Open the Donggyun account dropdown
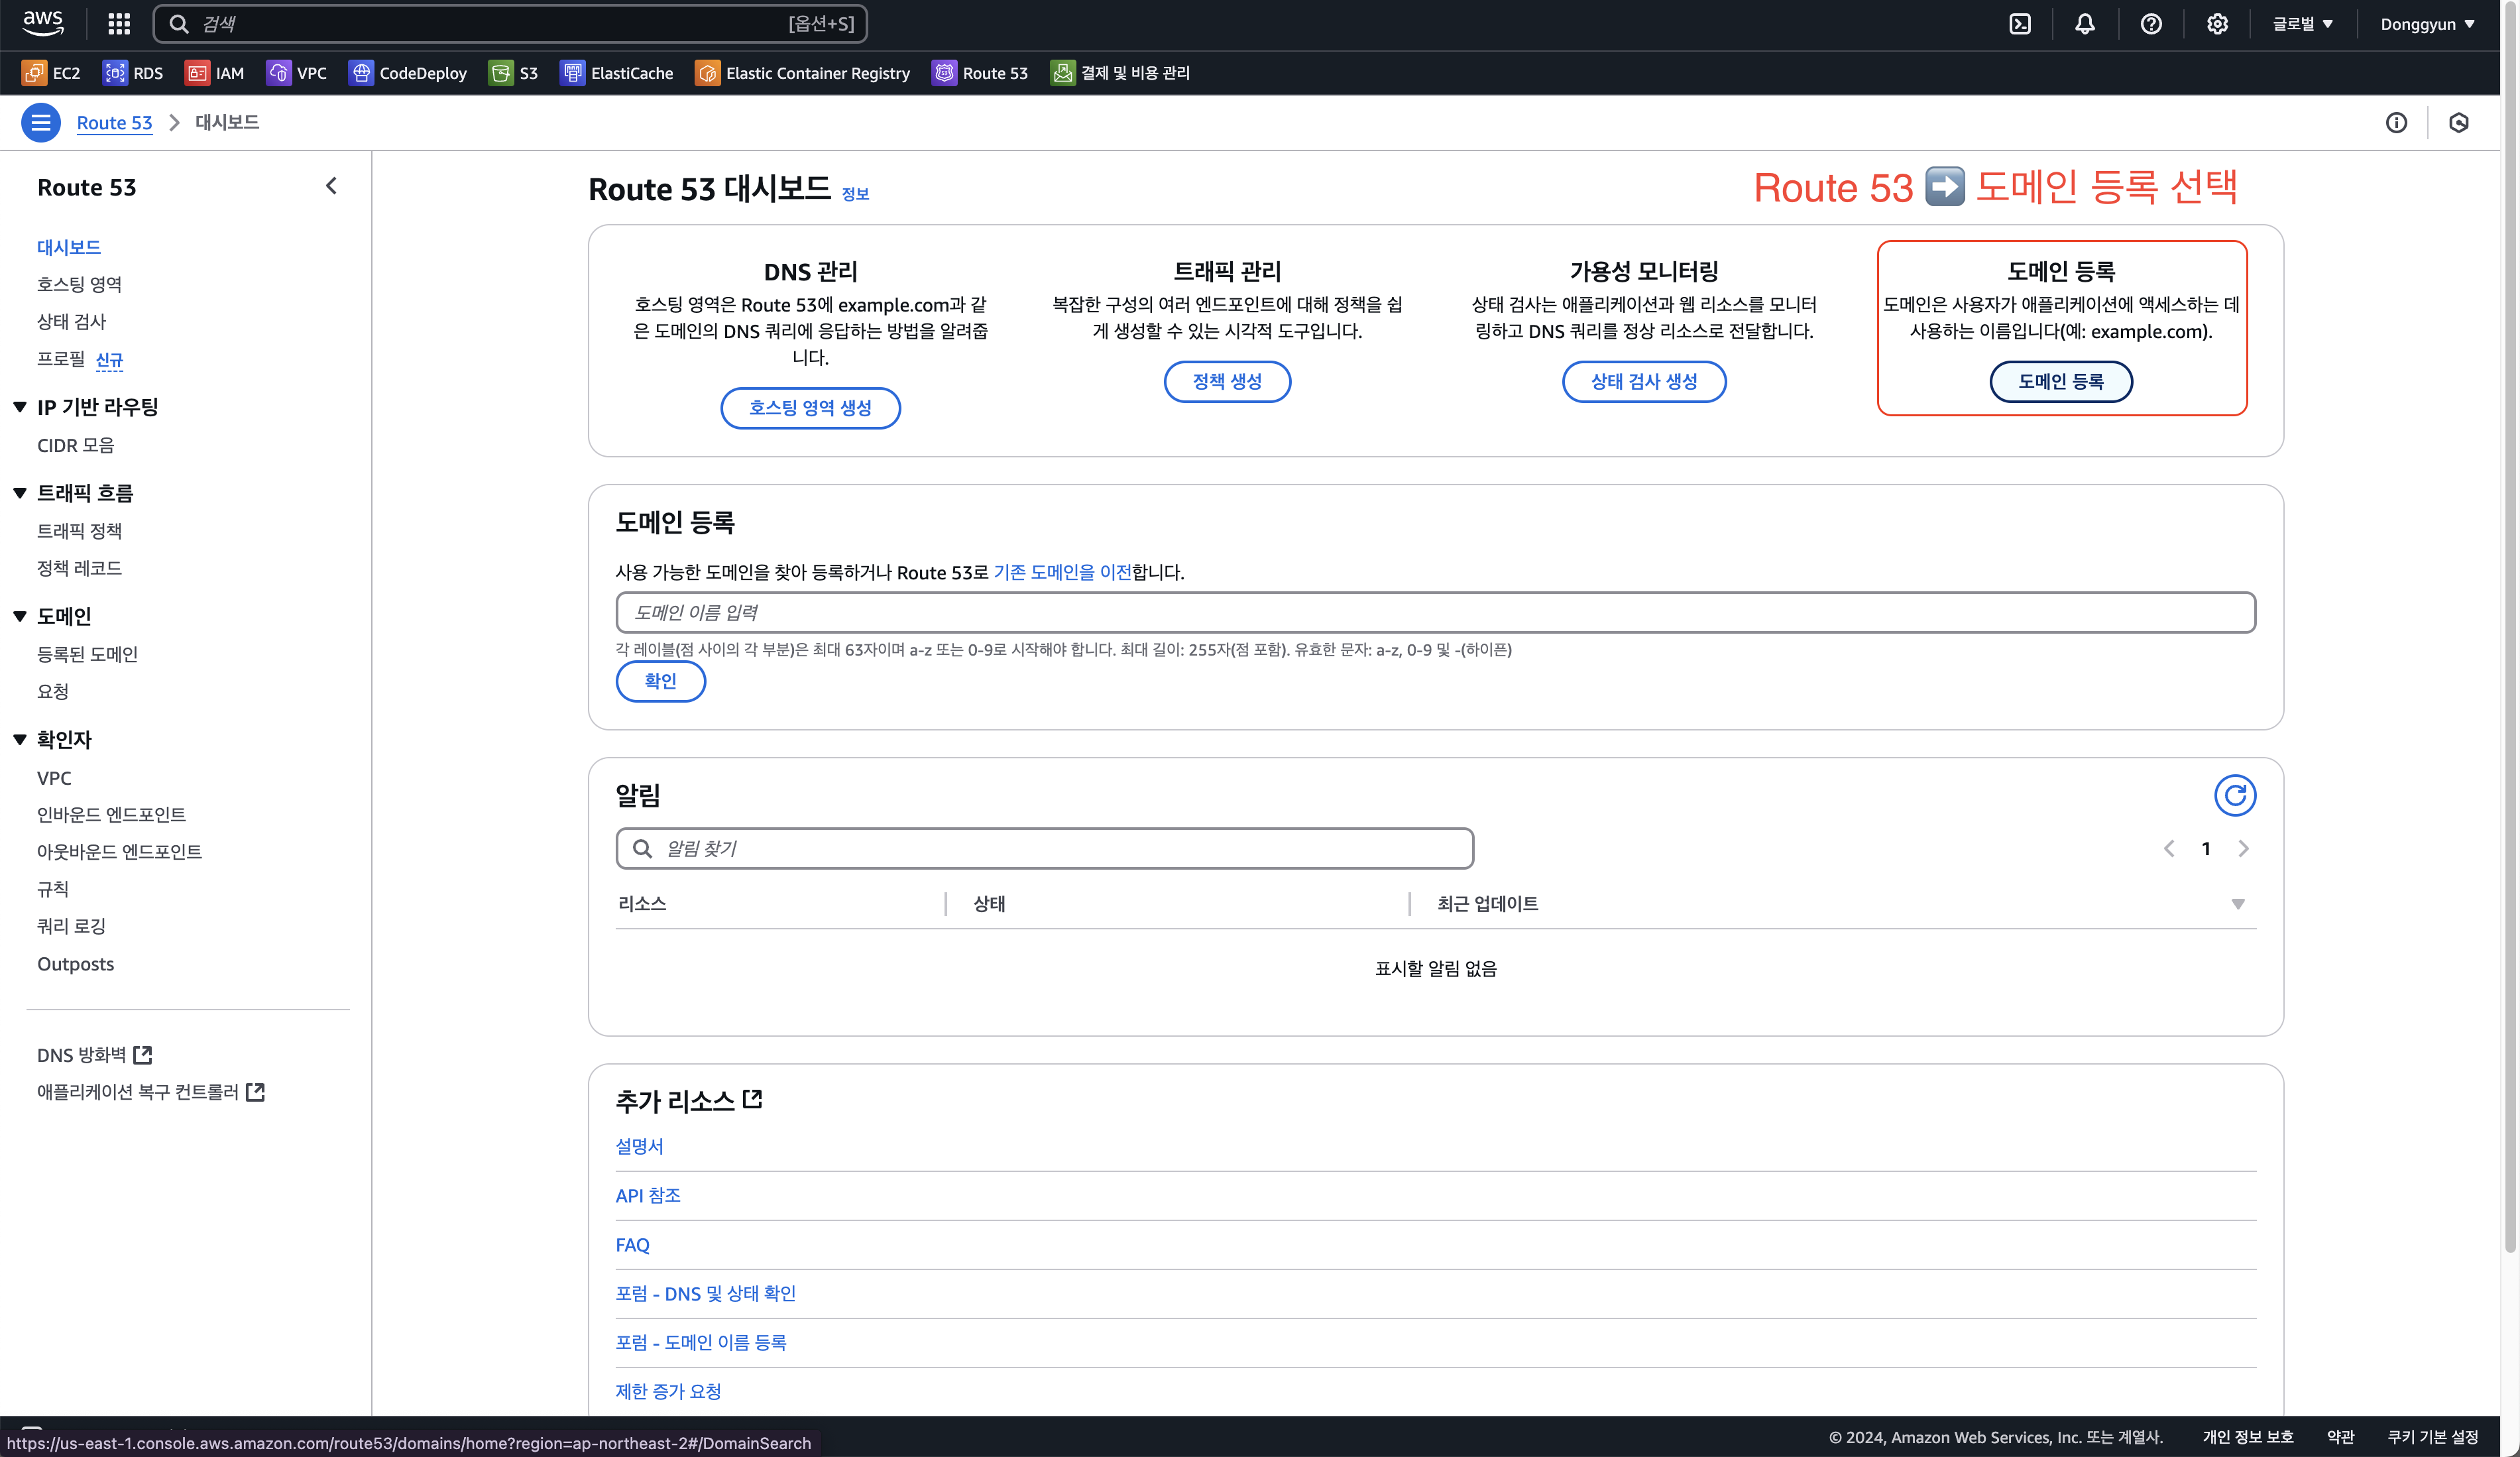The image size is (2520, 1457). point(2427,24)
